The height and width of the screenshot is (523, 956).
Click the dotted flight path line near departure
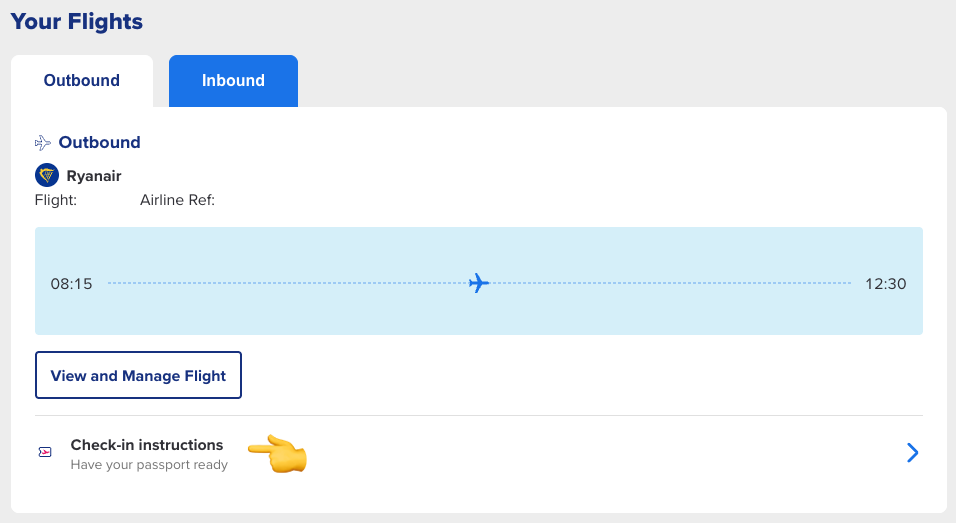(200, 284)
